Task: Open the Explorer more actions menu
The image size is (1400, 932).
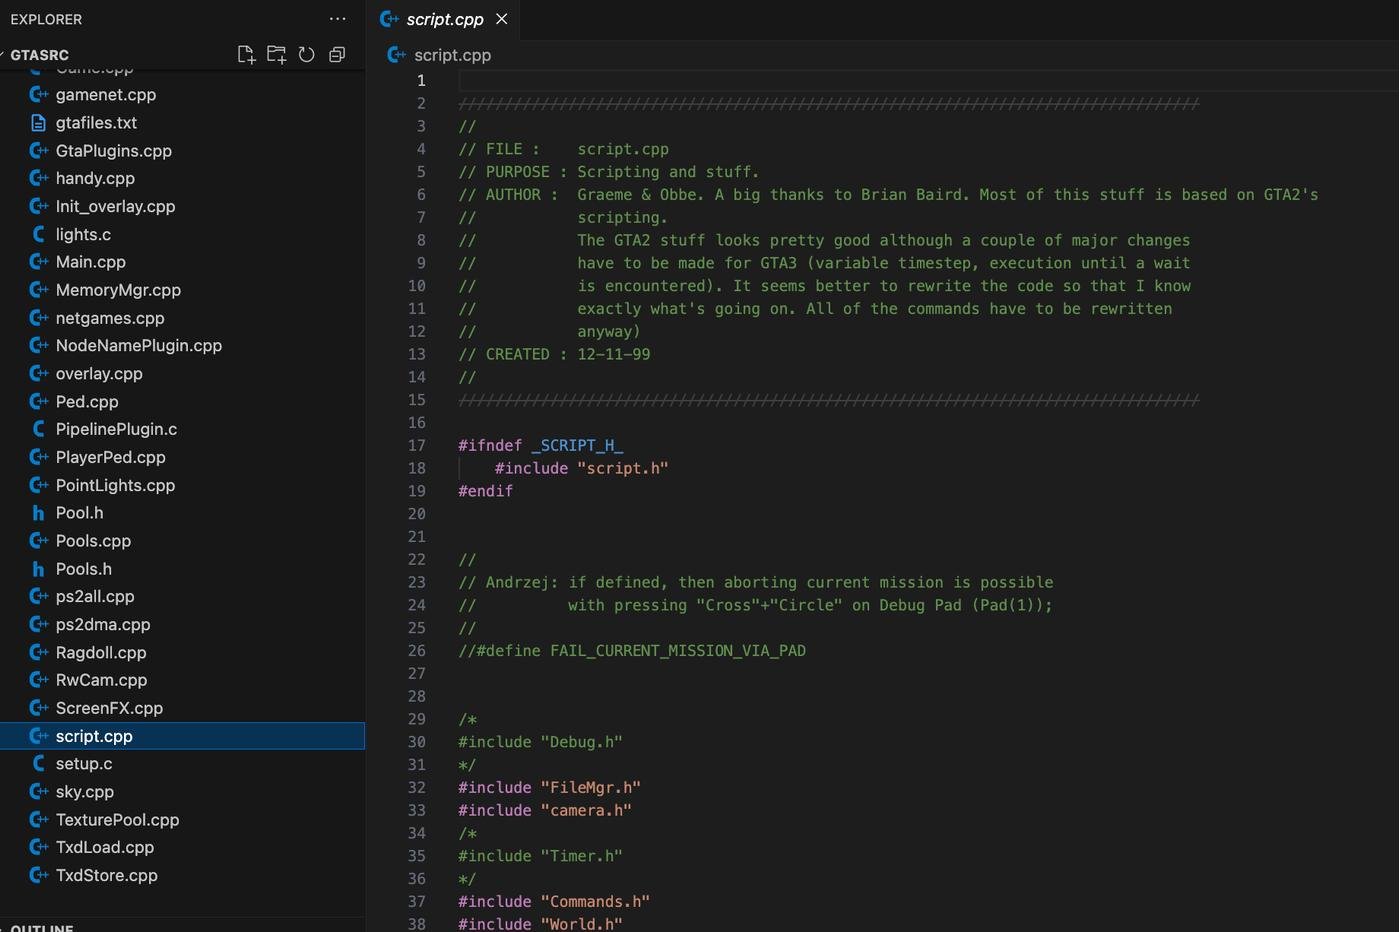Action: (338, 19)
